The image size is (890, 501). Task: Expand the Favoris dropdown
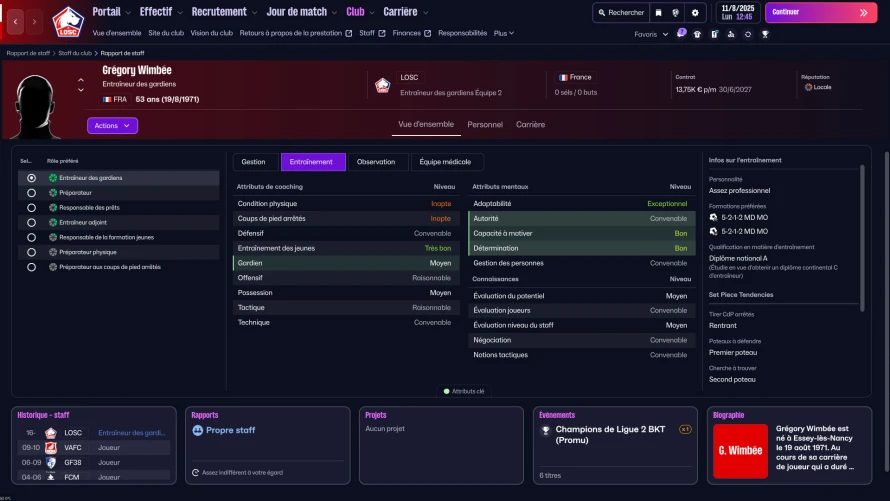click(651, 34)
